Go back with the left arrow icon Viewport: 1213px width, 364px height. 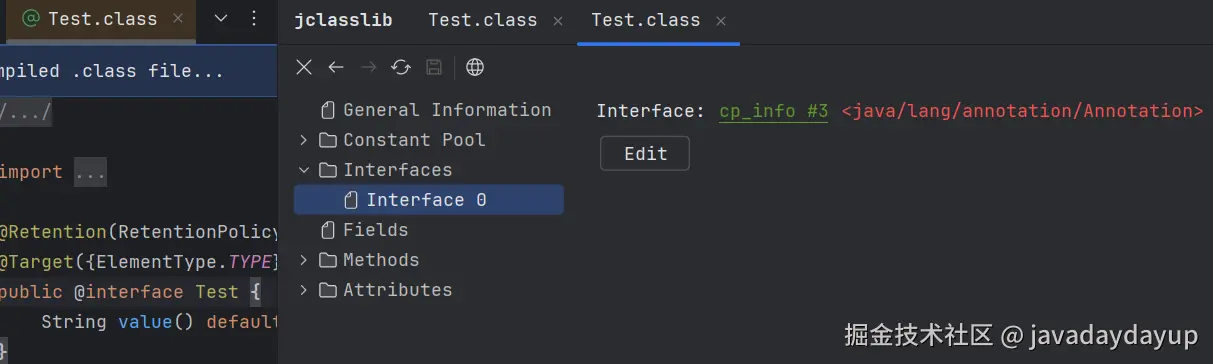point(336,67)
